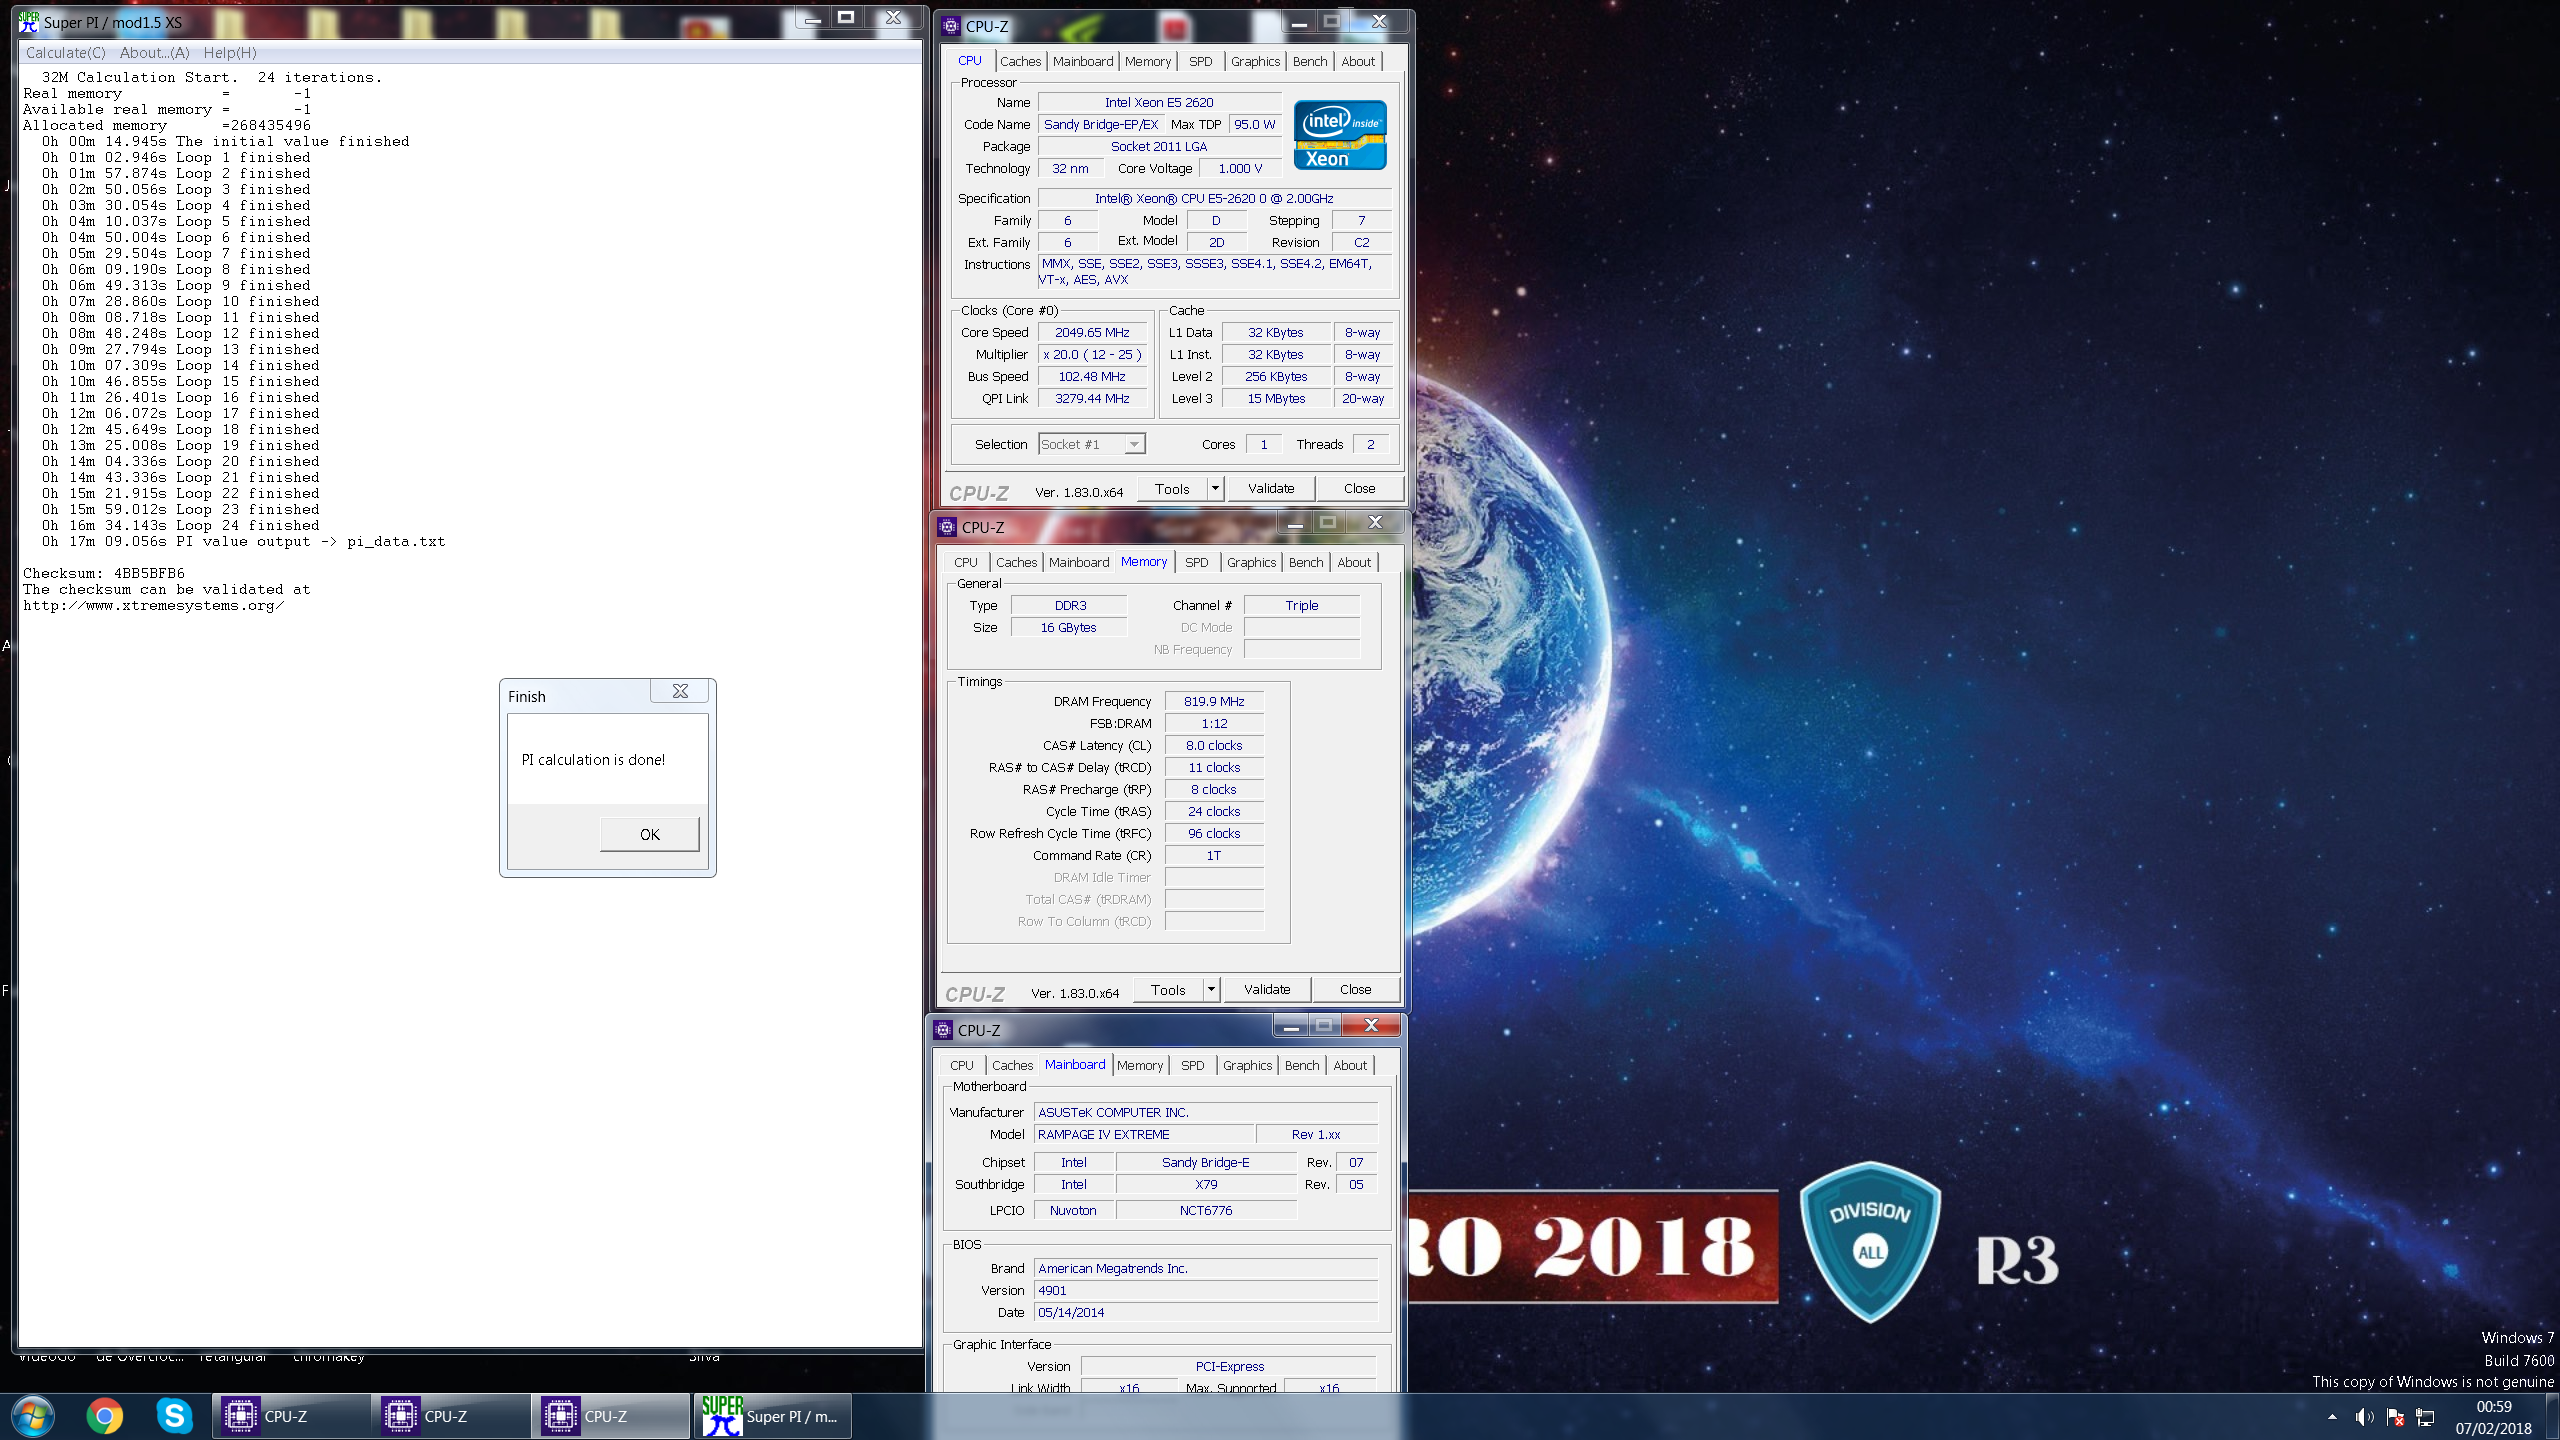Click the Action Center flag tray icon
Viewport: 2560px width, 1440px height.
coord(2395,1417)
